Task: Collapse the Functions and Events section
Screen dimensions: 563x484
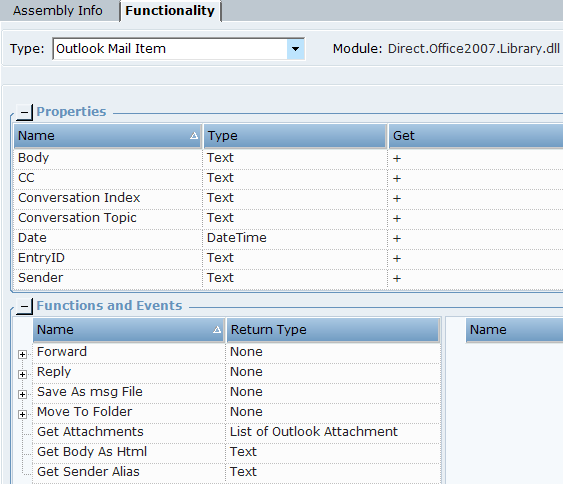Action: (24, 306)
